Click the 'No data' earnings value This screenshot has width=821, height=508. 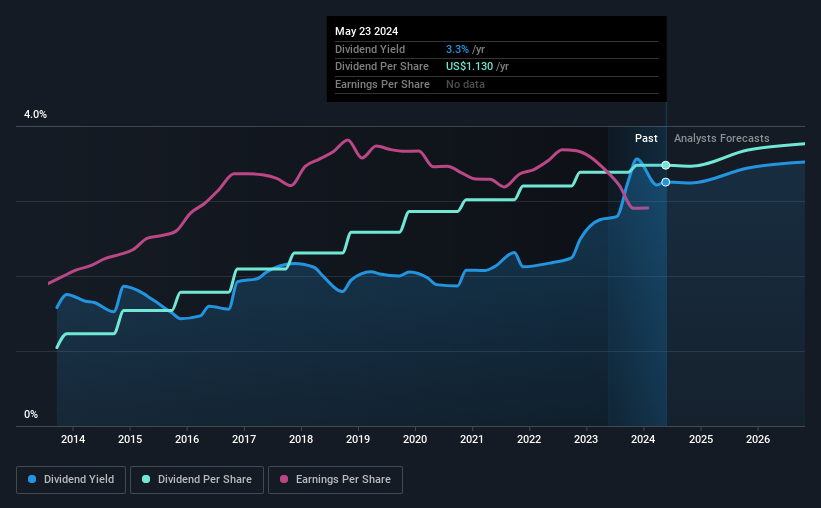pyautogui.click(x=465, y=84)
